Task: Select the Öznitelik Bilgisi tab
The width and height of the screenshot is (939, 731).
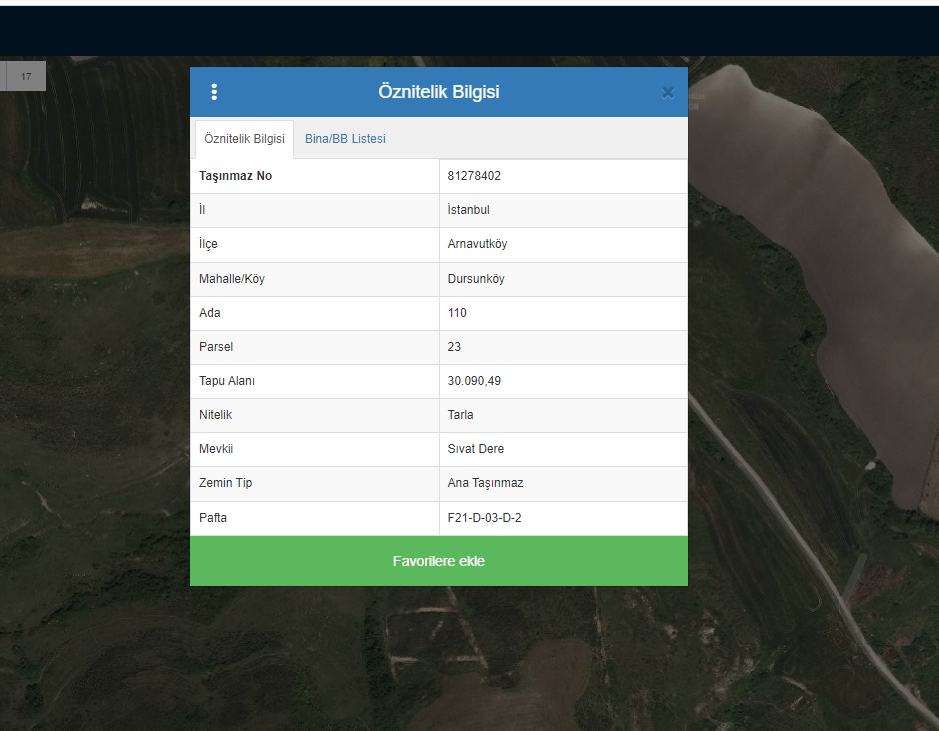Action: 244,139
